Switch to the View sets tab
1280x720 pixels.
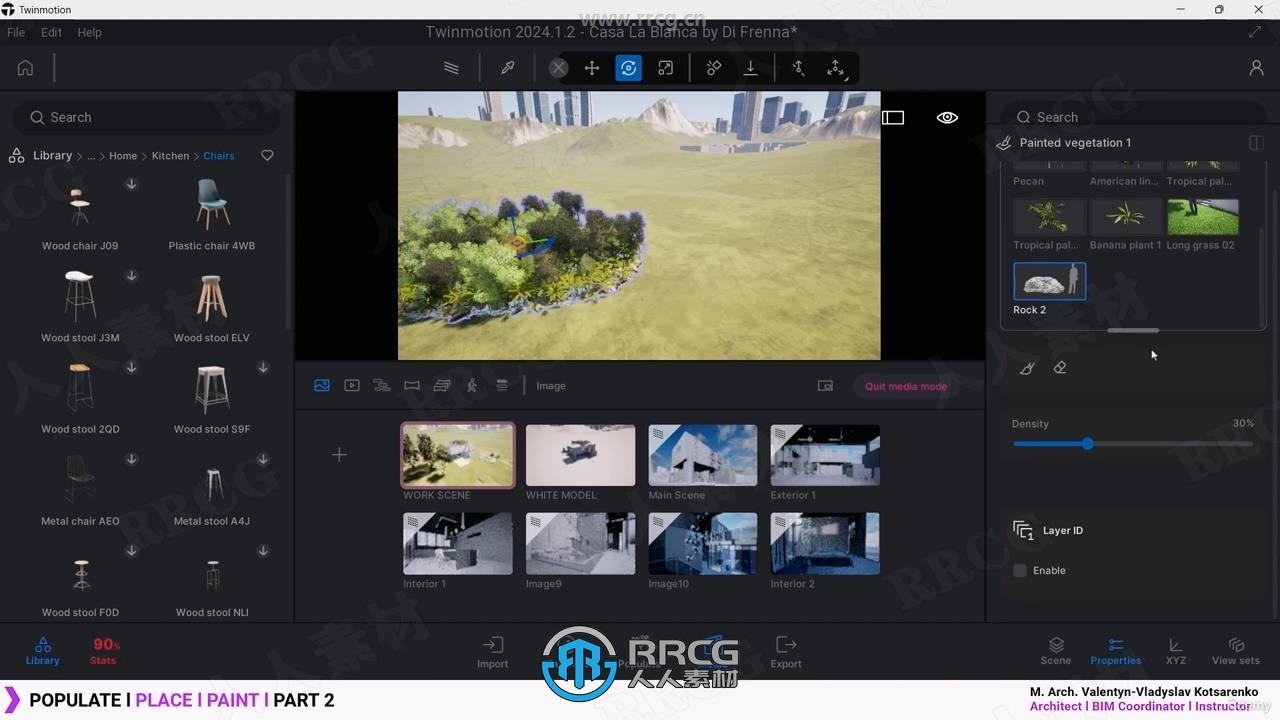click(1236, 652)
